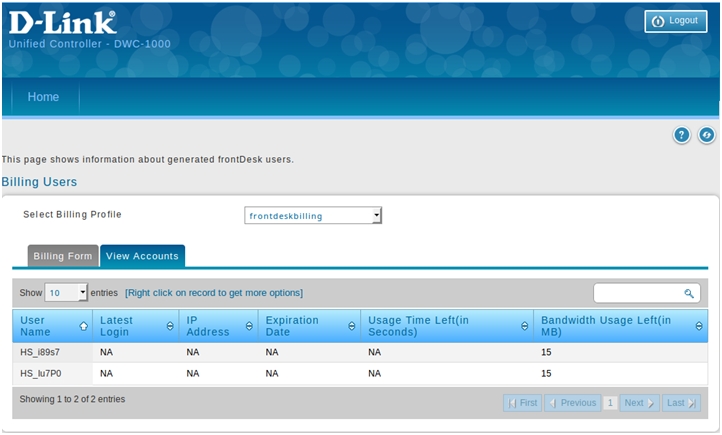Switch to the Billing Form tab

(63, 256)
